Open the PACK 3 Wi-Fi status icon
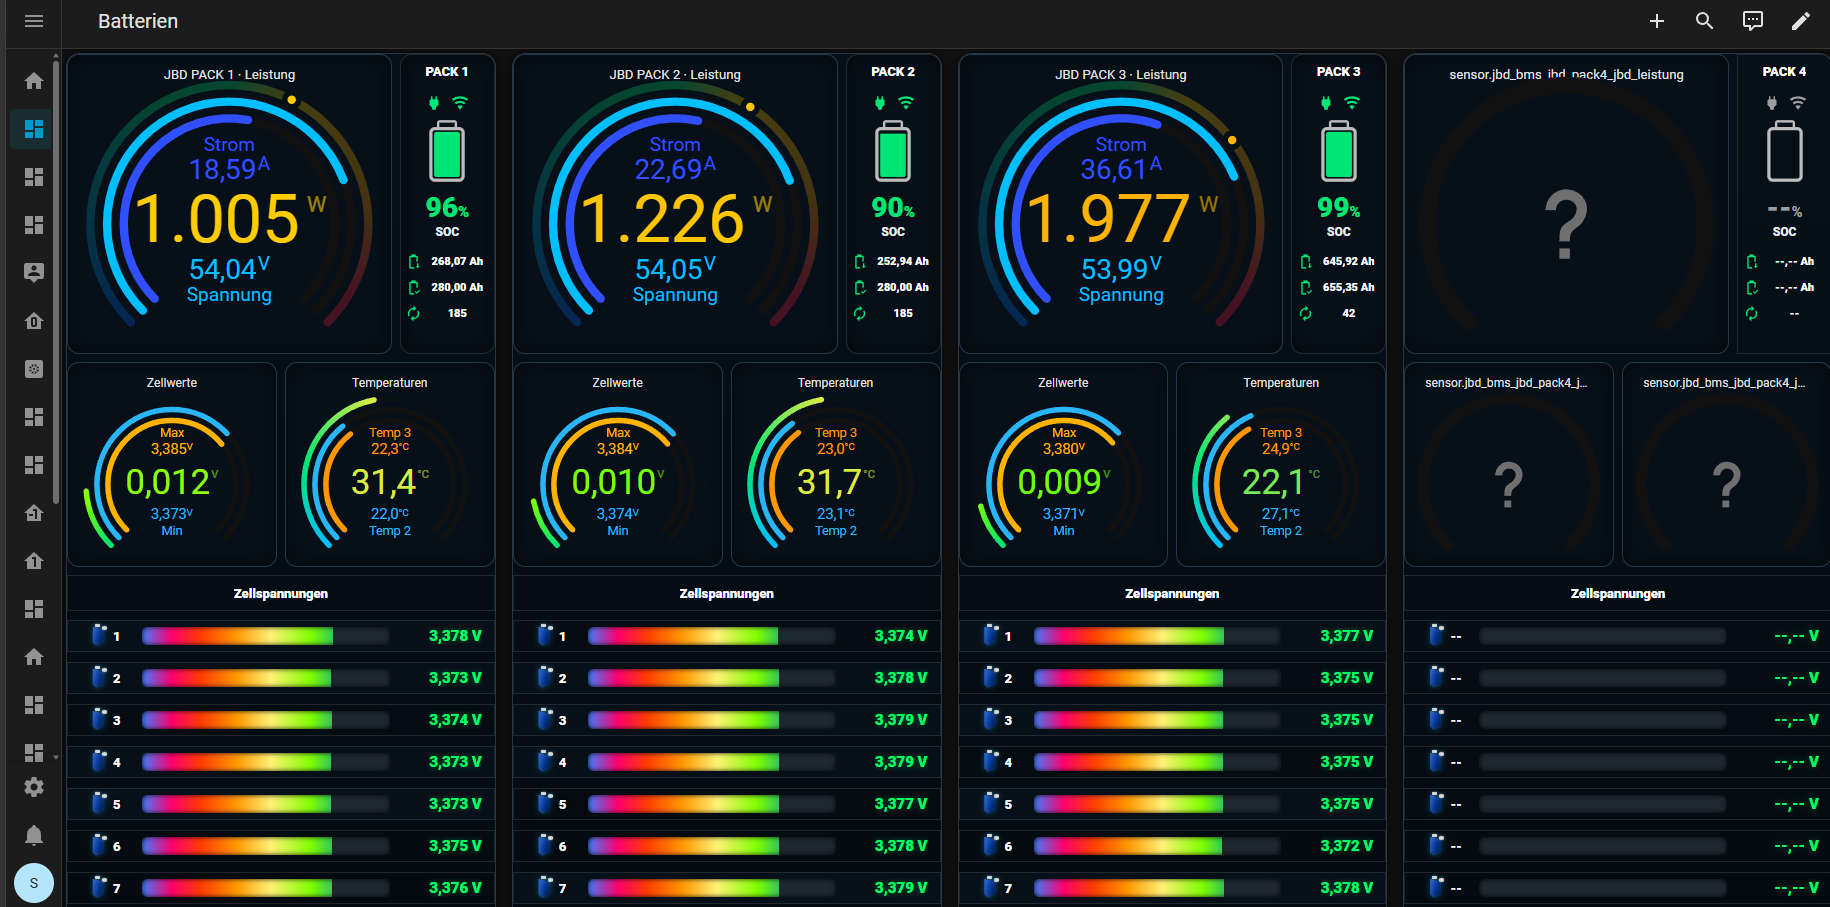The image size is (1830, 907). coord(1352,103)
